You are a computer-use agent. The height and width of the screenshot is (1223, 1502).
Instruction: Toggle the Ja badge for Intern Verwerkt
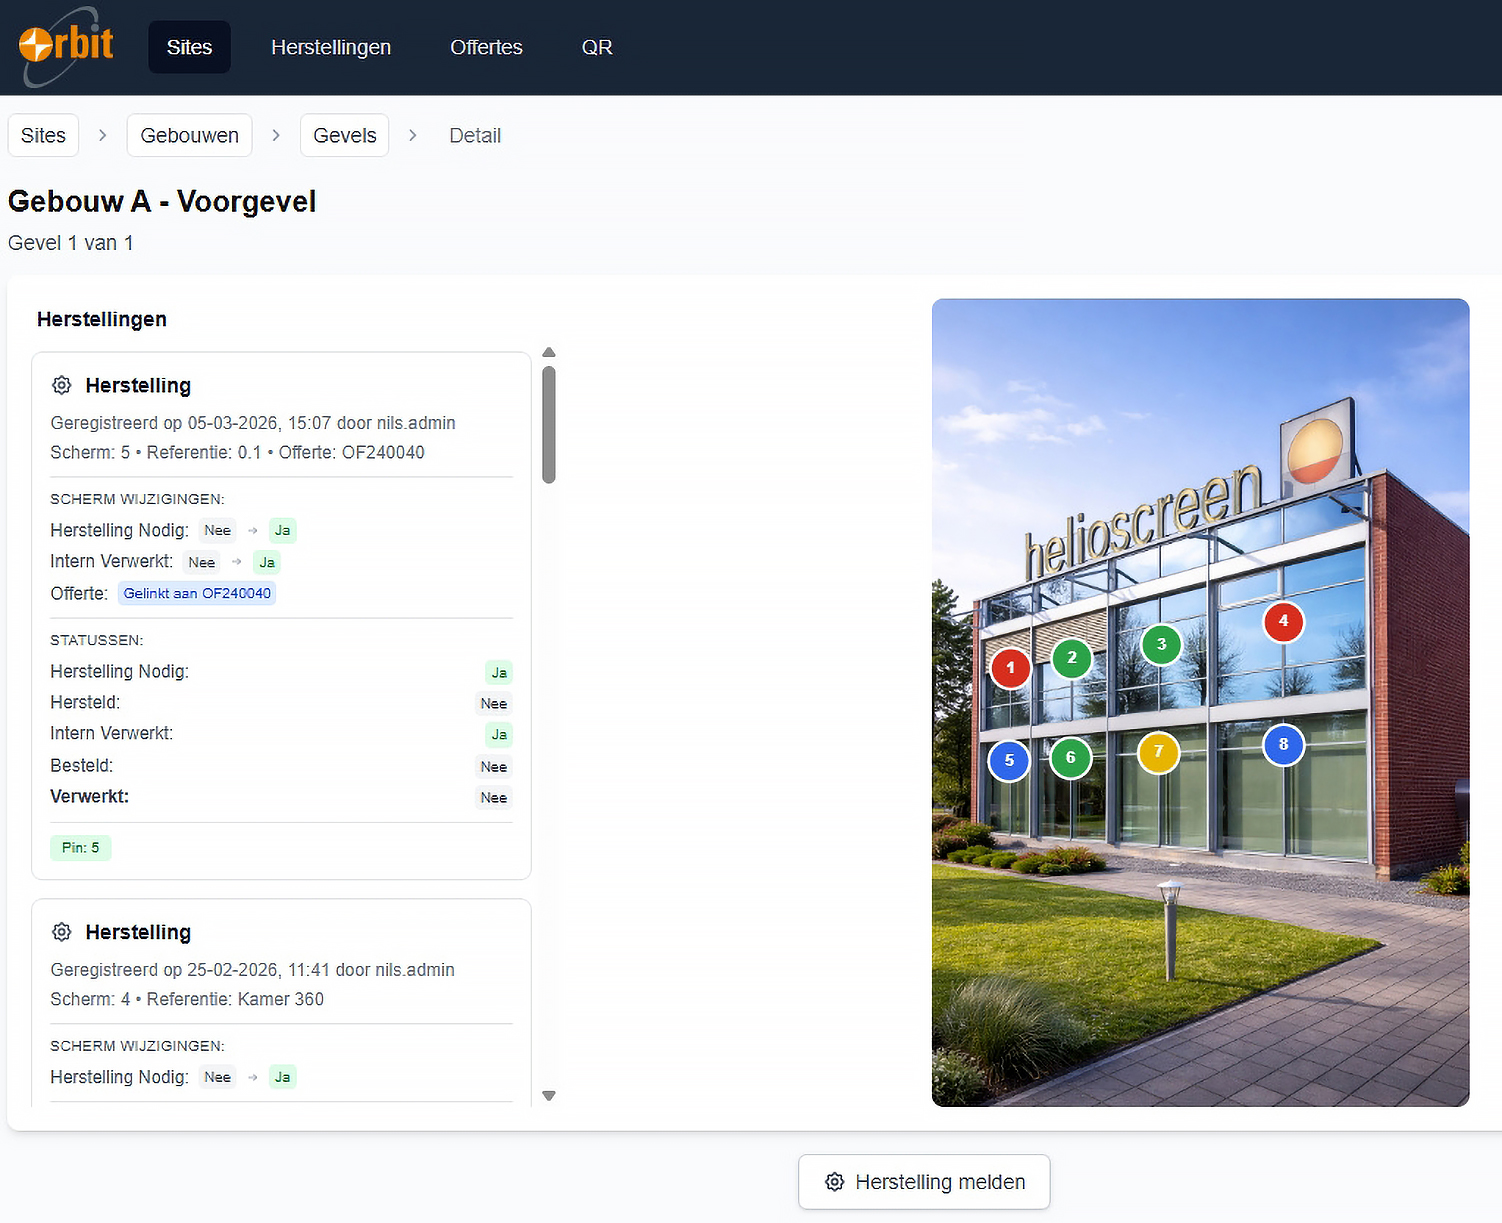tap(498, 735)
